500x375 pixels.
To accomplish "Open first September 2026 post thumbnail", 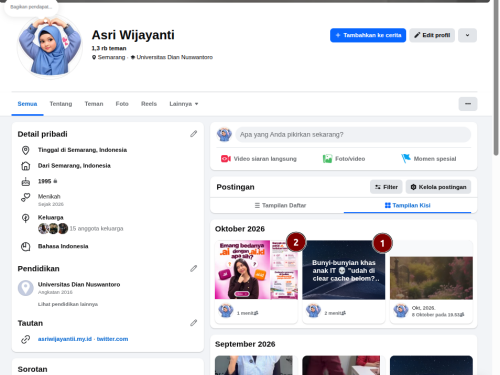I will click(x=256, y=365).
